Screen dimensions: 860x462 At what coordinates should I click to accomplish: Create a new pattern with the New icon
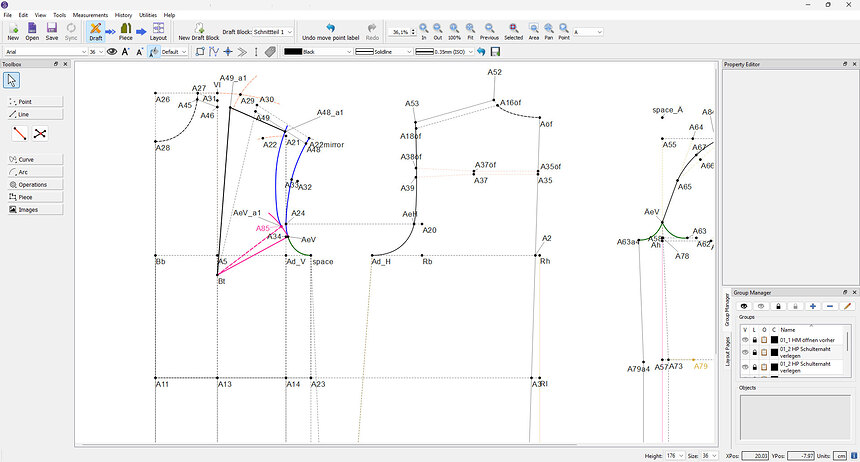[x=13, y=31]
